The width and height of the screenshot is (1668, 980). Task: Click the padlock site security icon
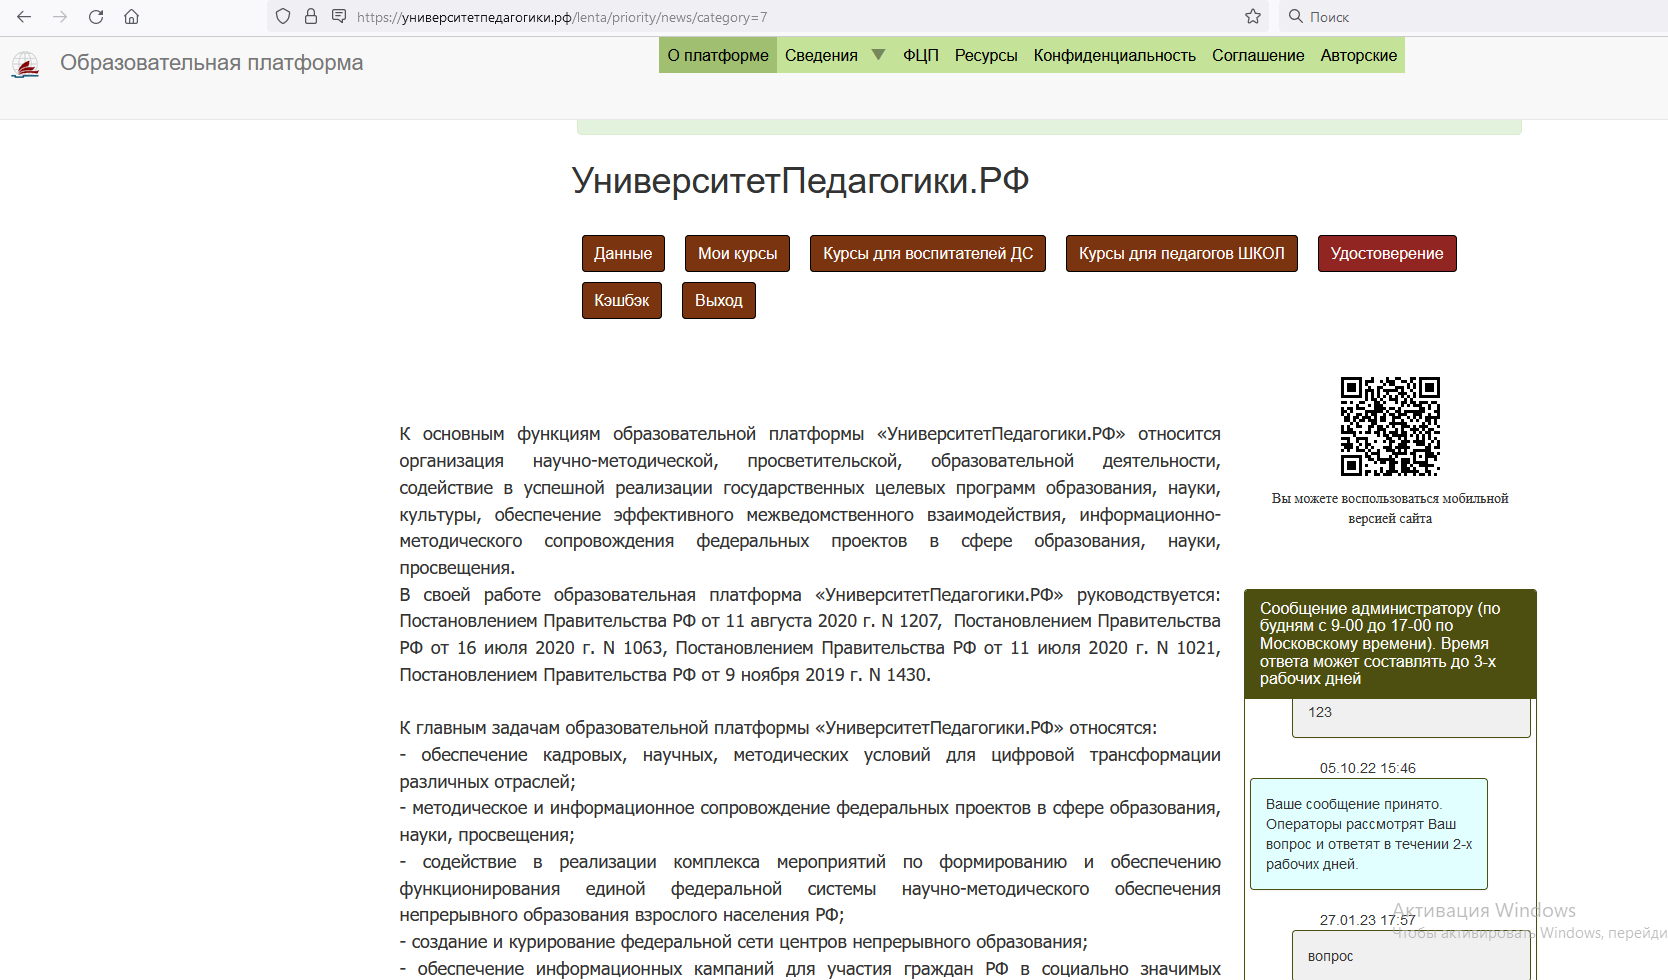tap(311, 17)
